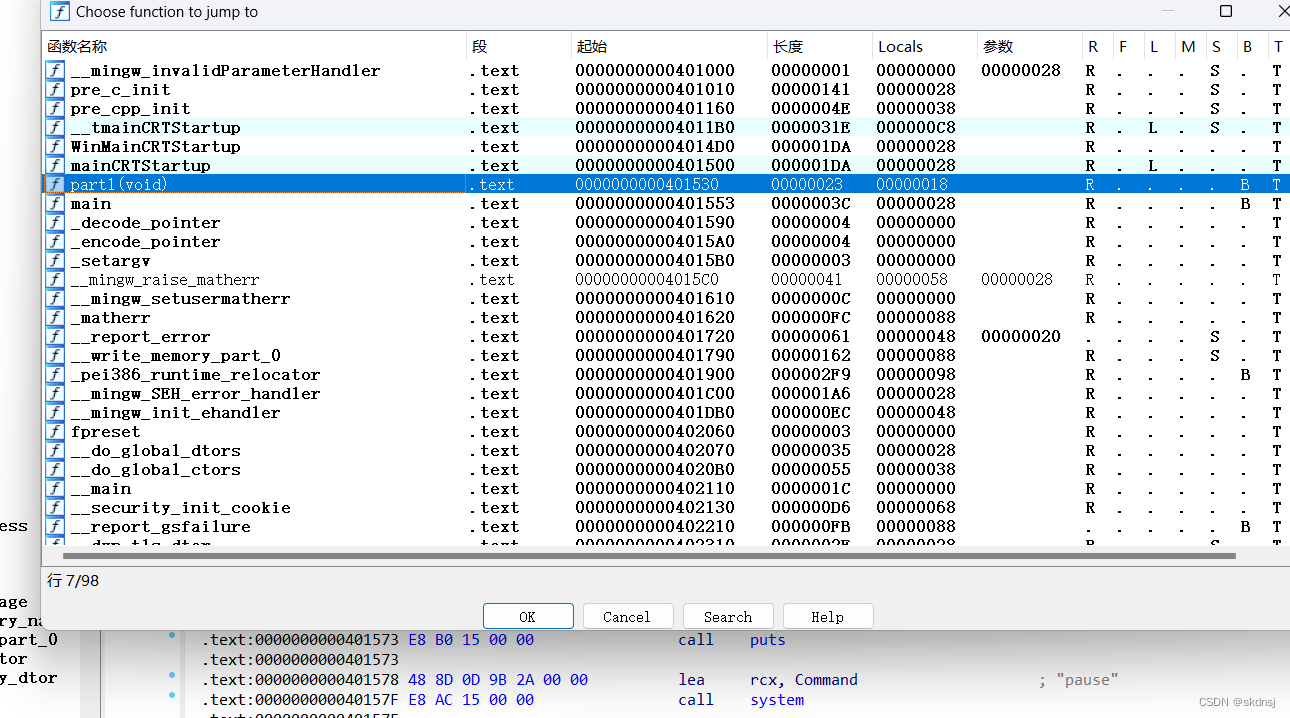Confirm jump with the OK button
The width and height of the screenshot is (1290, 718).
point(528,615)
